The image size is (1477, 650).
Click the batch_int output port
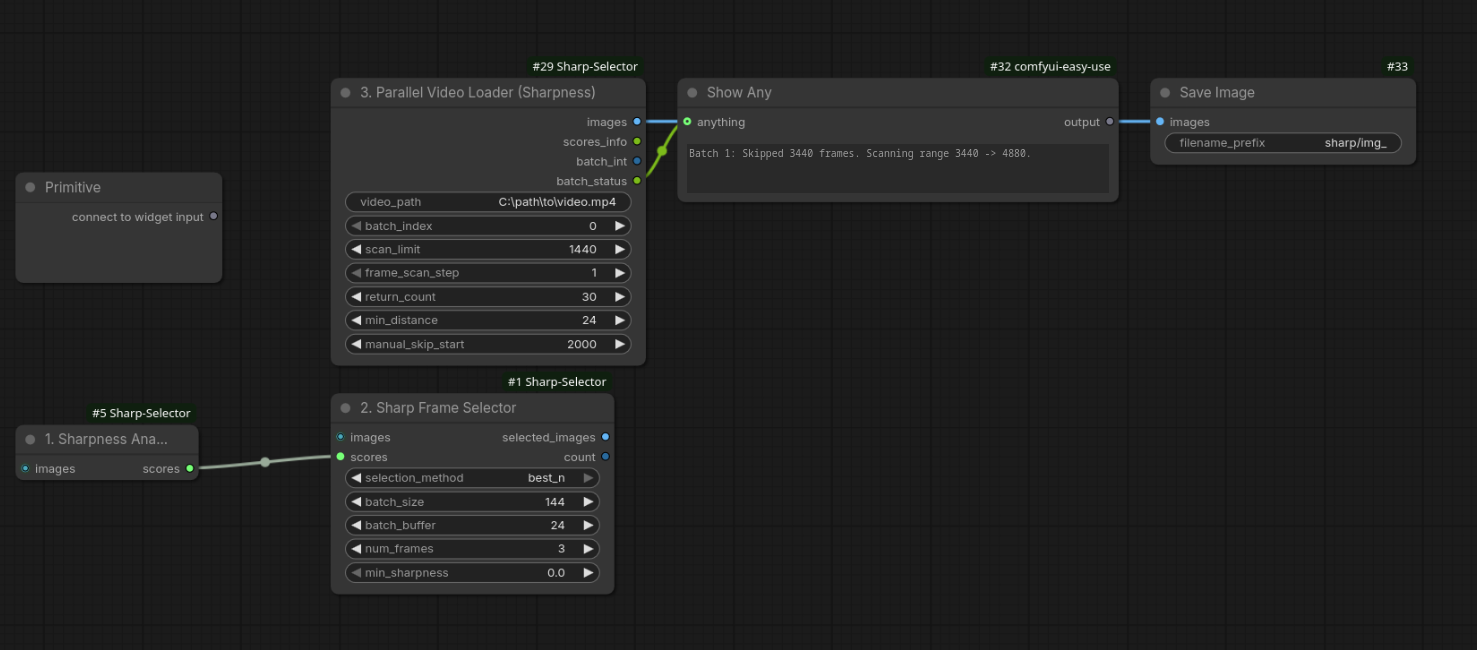[637, 161]
